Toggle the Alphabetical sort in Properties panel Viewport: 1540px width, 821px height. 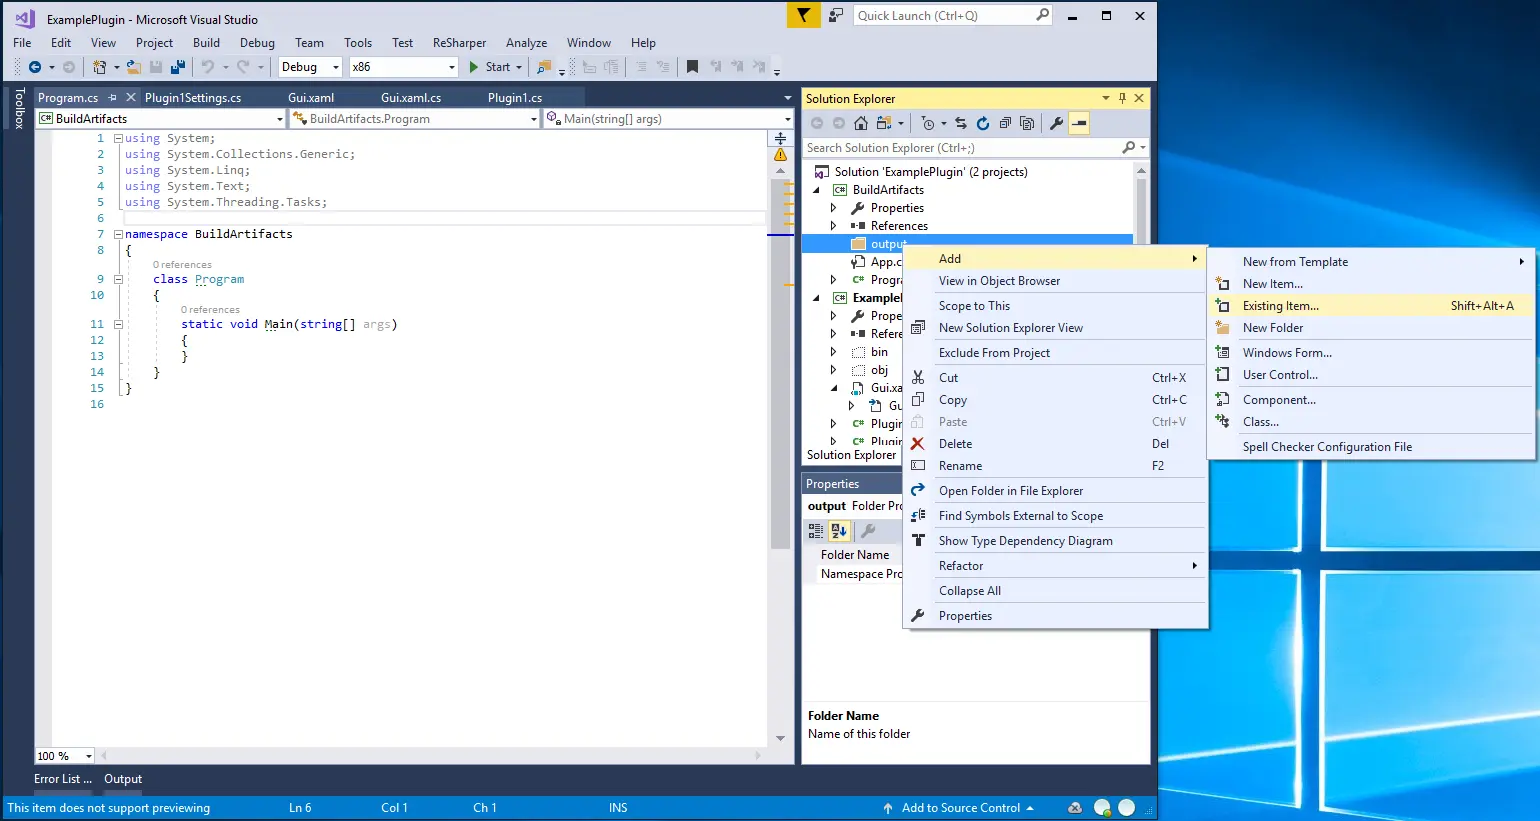coord(839,531)
